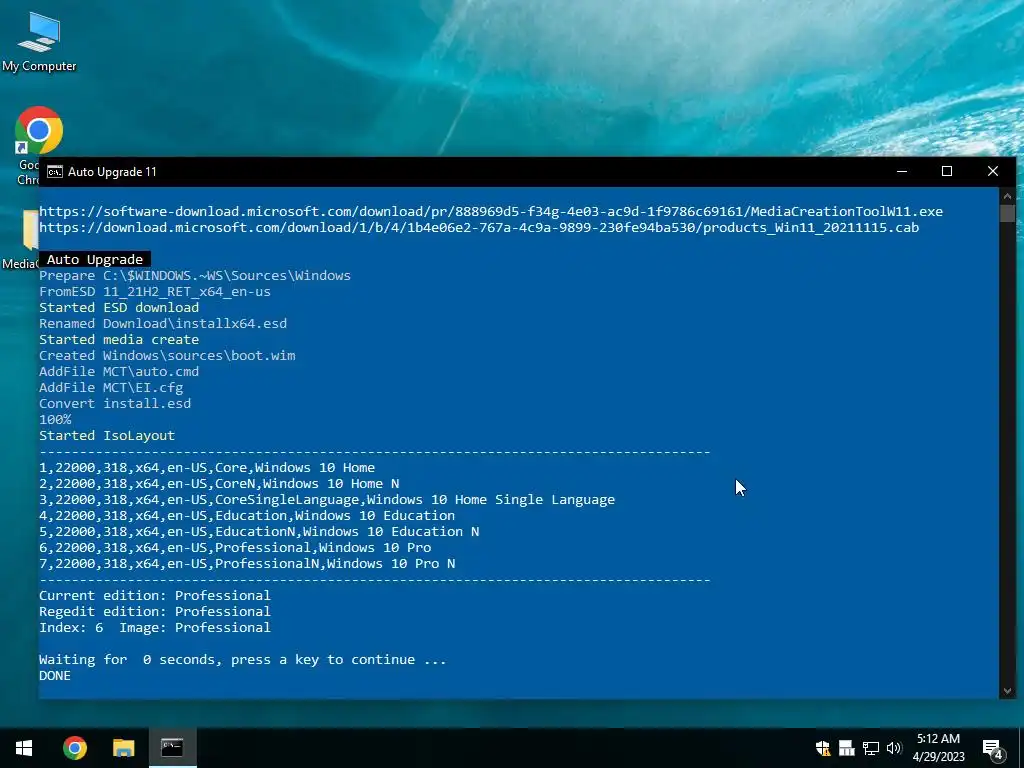
Task: Click the Microsoft Store tray icon
Action: click(x=846, y=748)
